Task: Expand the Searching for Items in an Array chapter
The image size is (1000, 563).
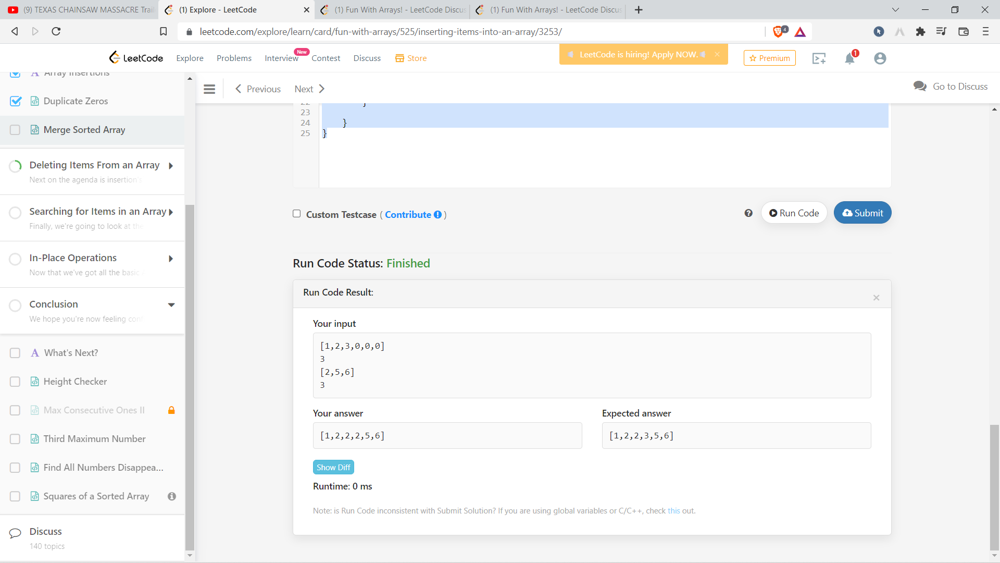Action: (171, 212)
